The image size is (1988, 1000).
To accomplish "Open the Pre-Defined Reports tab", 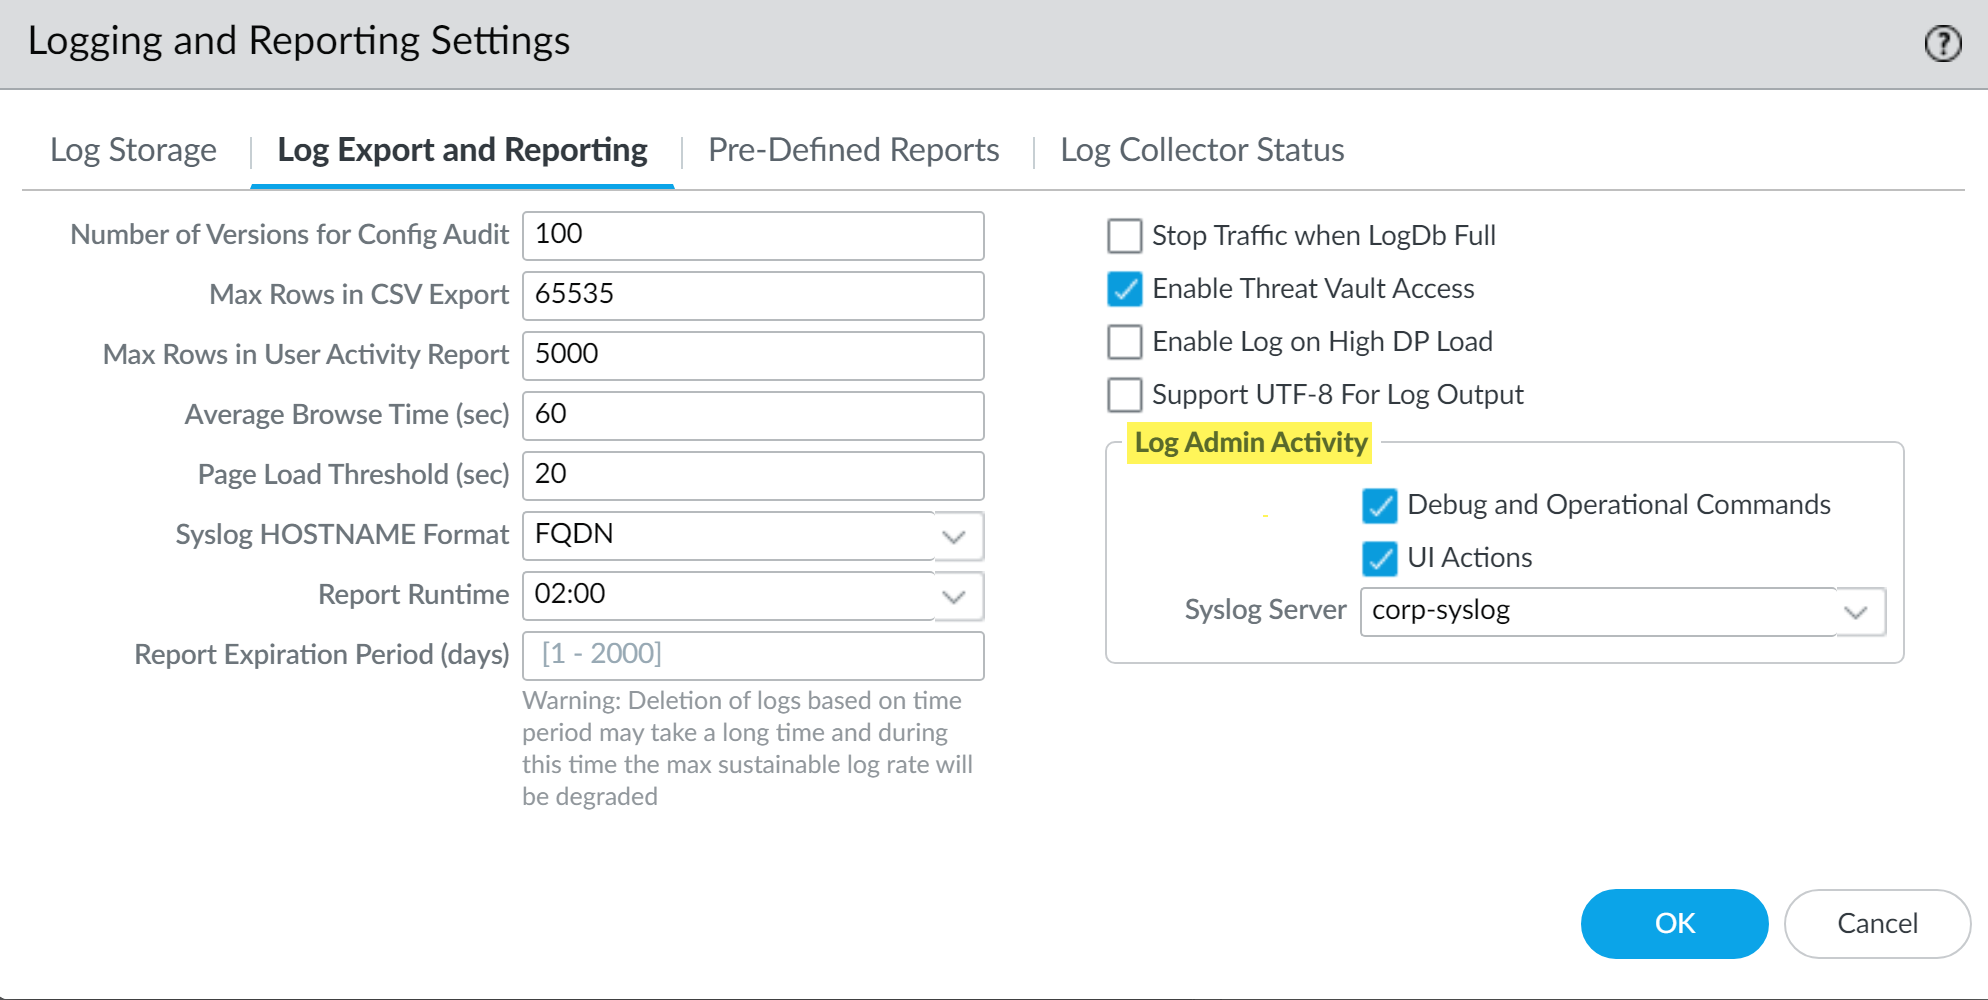I will 853,150.
